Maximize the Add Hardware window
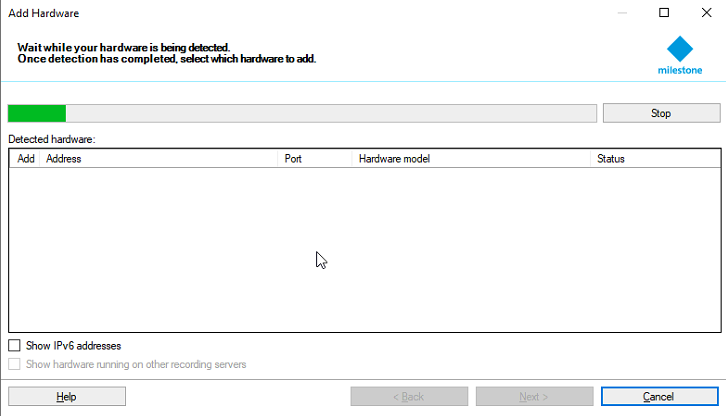Viewport: 726px width, 416px height. pos(664,14)
